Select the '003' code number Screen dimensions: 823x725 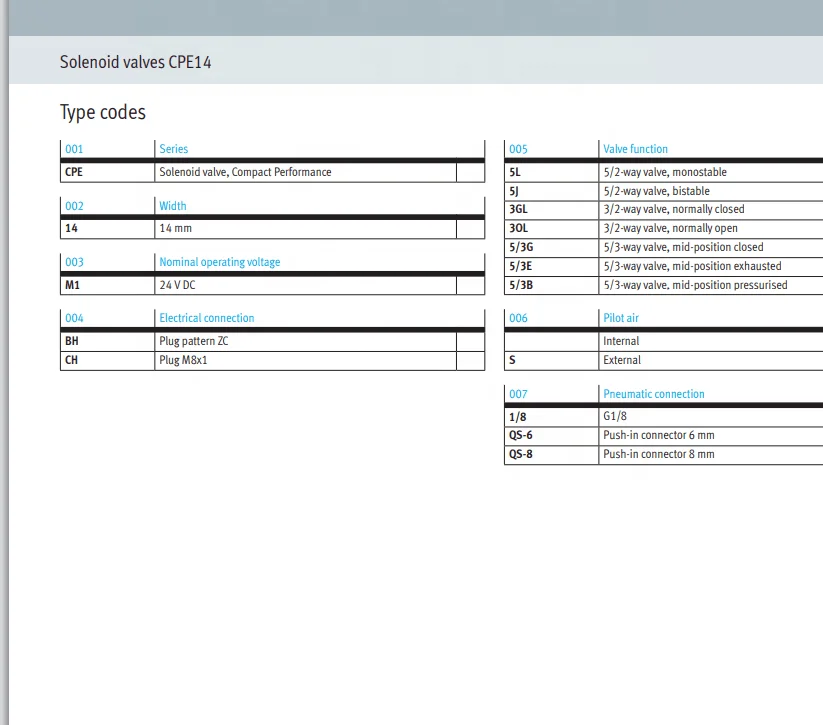74,261
